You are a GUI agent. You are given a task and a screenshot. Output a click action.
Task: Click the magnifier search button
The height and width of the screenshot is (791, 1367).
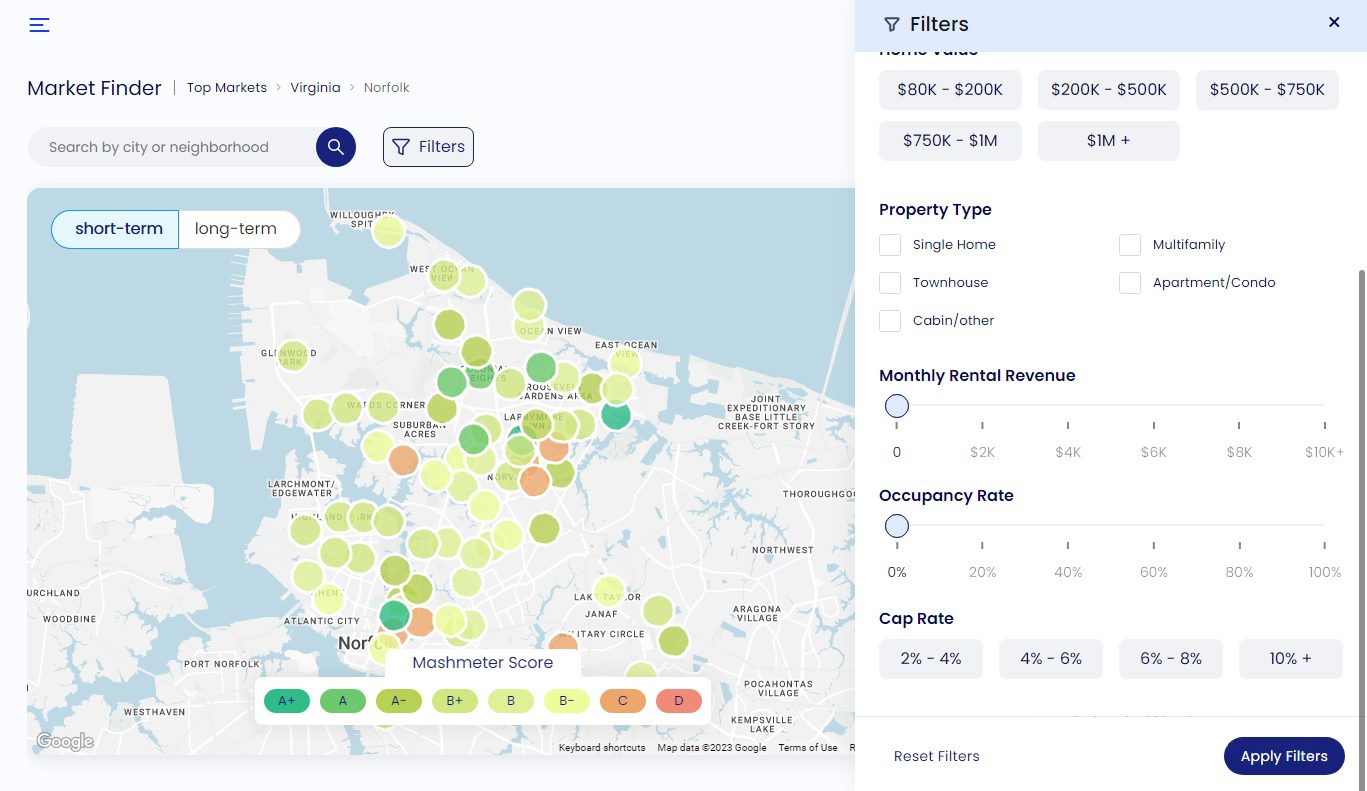(336, 147)
